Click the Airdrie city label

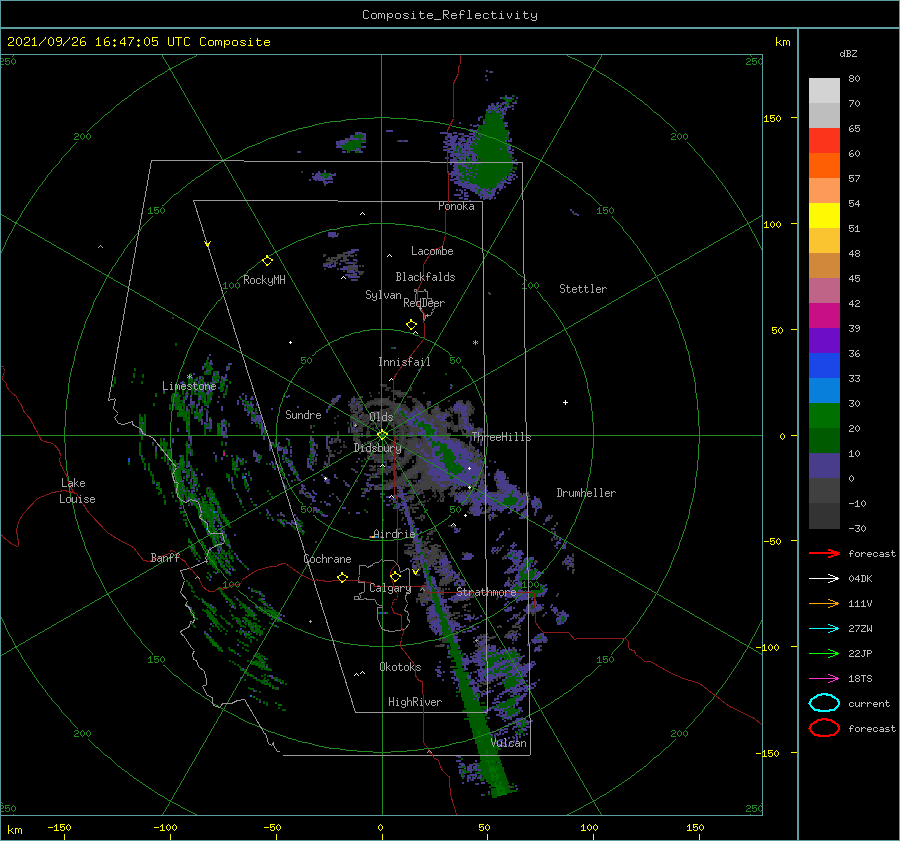[394, 534]
